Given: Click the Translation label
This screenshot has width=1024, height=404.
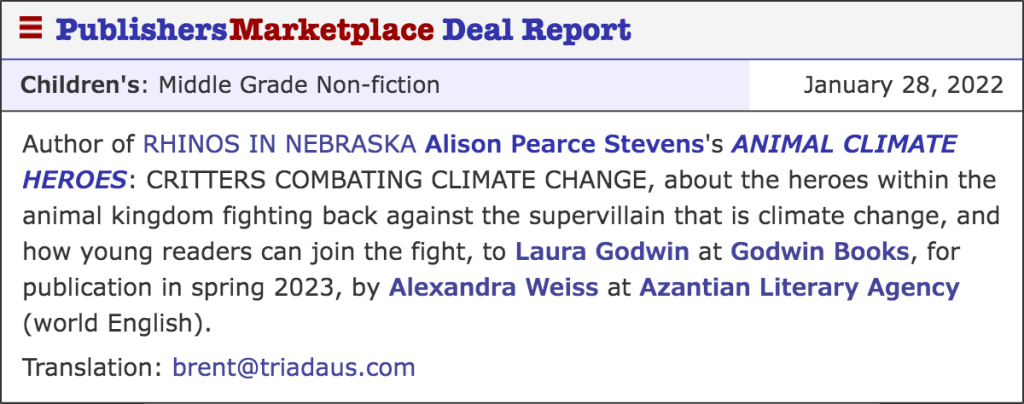Looking at the screenshot, I should pyautogui.click(x=91, y=367).
